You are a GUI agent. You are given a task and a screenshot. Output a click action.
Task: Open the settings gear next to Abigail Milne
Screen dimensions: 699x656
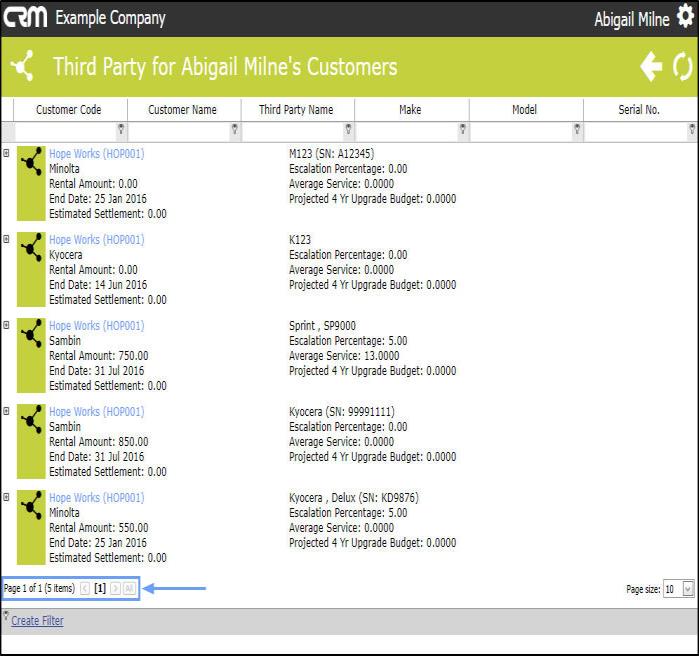[685, 16]
